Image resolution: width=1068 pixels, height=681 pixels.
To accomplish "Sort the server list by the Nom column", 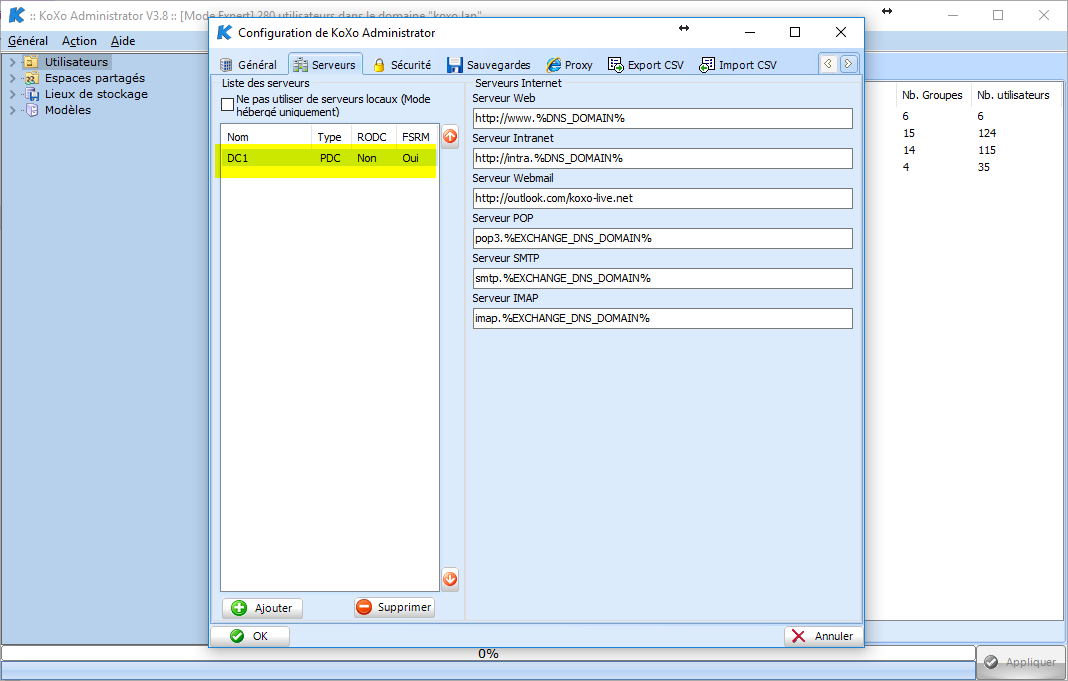I will pyautogui.click(x=266, y=137).
